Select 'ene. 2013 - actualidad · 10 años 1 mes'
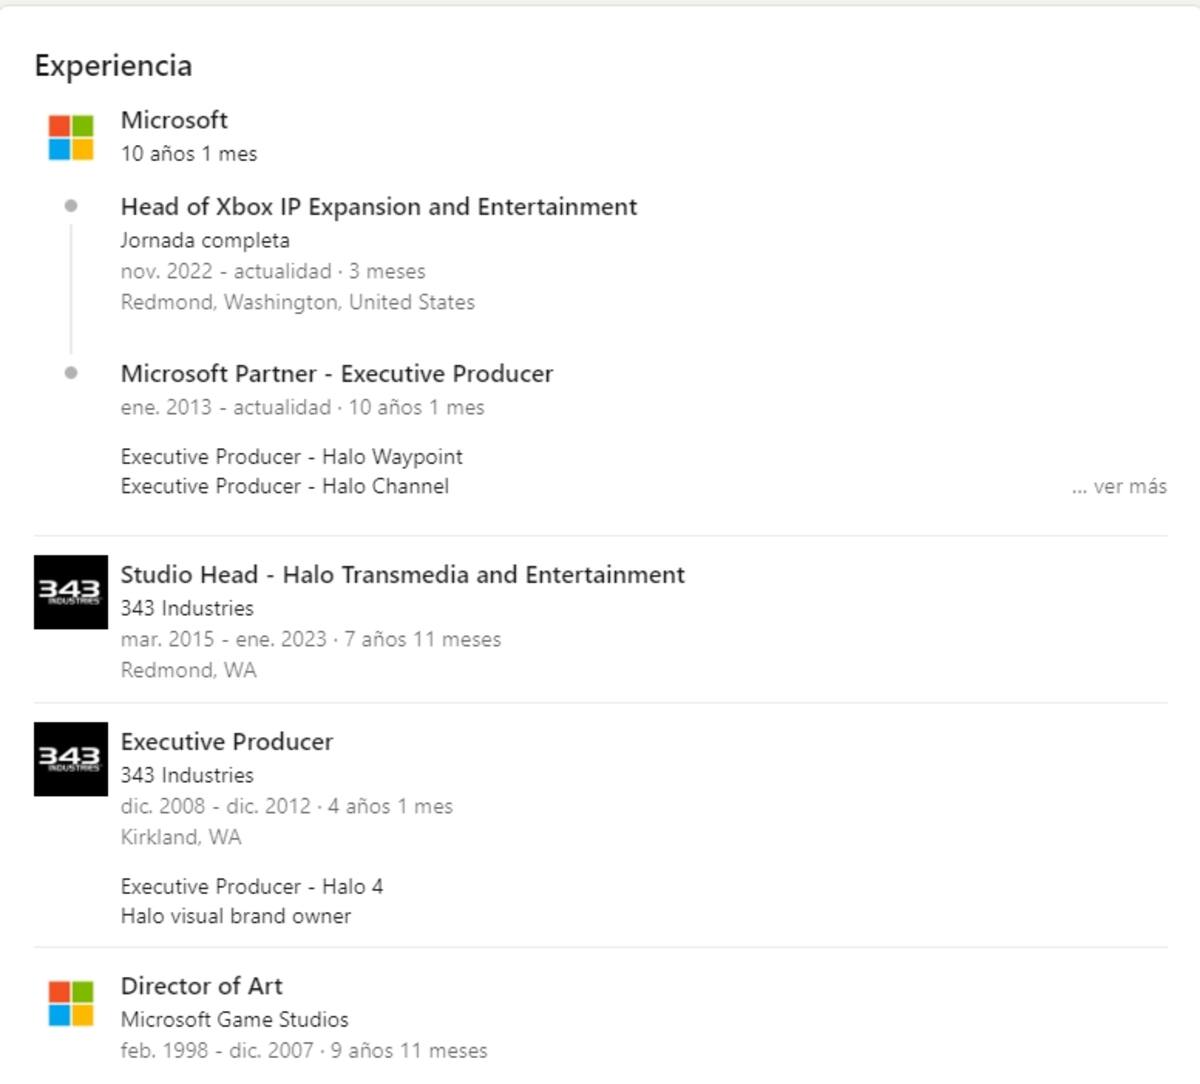Screen dimensions: 1200x1084 point(303,408)
